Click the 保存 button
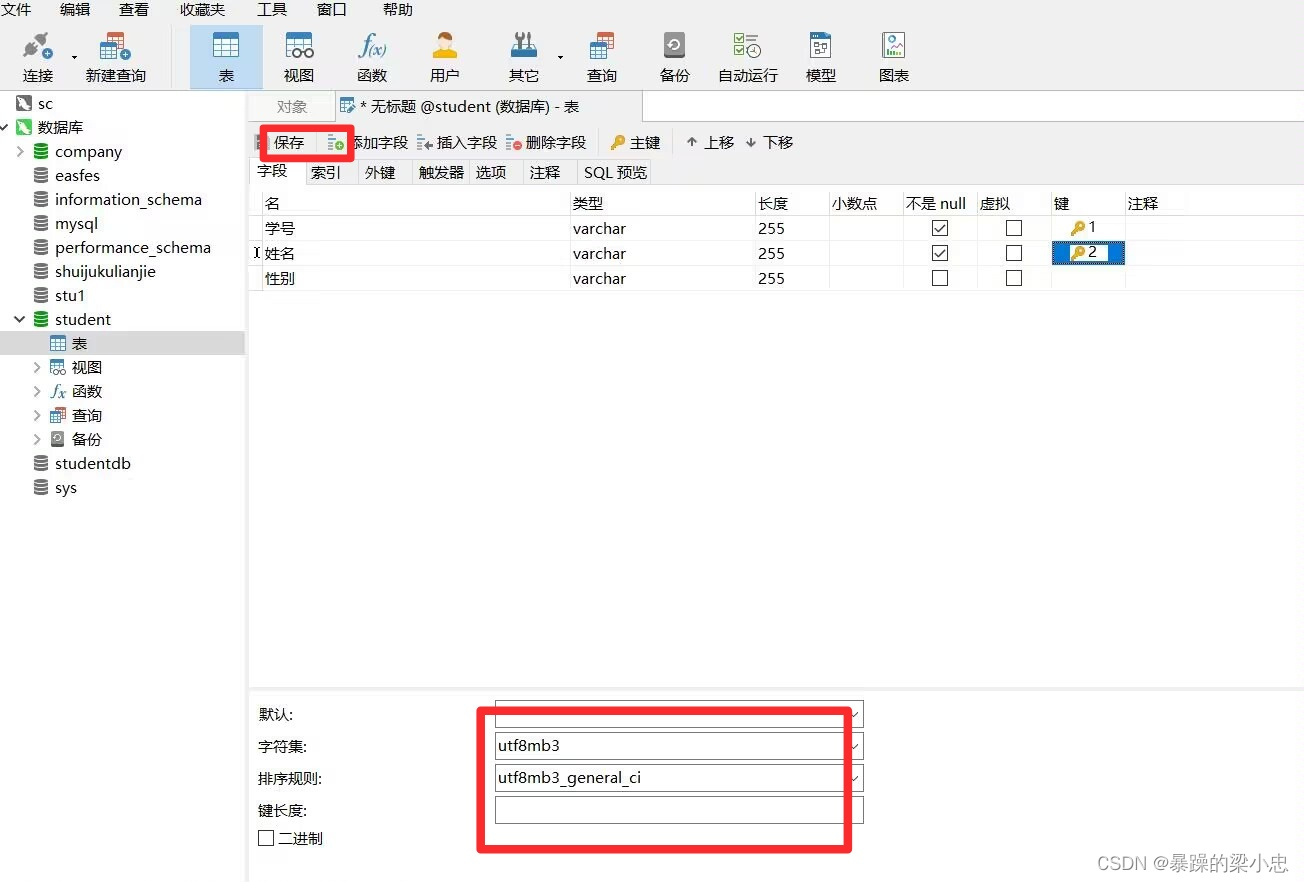This screenshot has height=882, width=1304. tap(288, 142)
